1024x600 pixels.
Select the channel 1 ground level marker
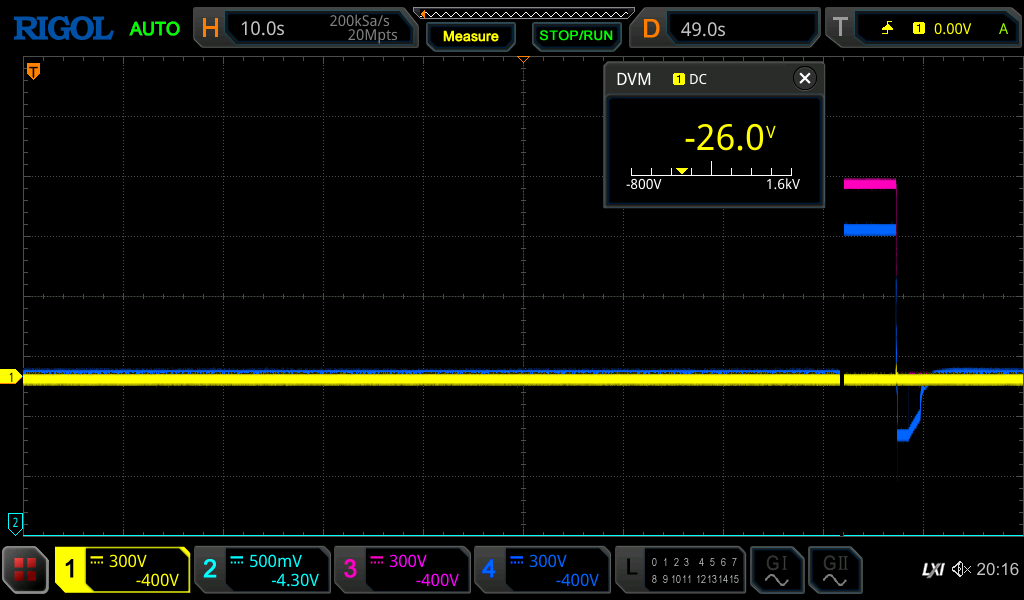[x=12, y=377]
